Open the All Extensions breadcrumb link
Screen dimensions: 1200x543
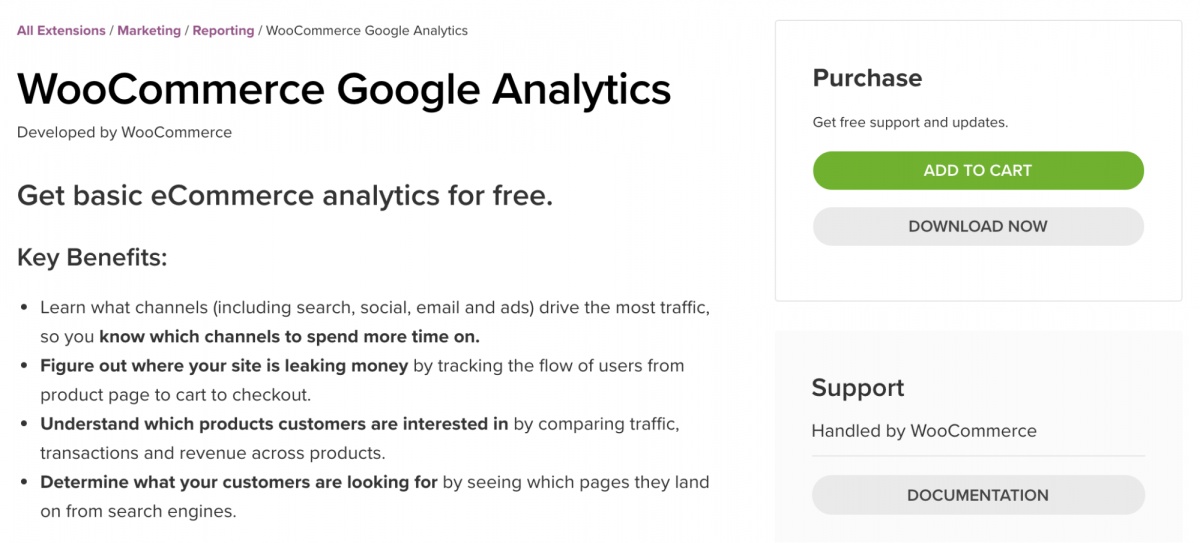tap(61, 31)
